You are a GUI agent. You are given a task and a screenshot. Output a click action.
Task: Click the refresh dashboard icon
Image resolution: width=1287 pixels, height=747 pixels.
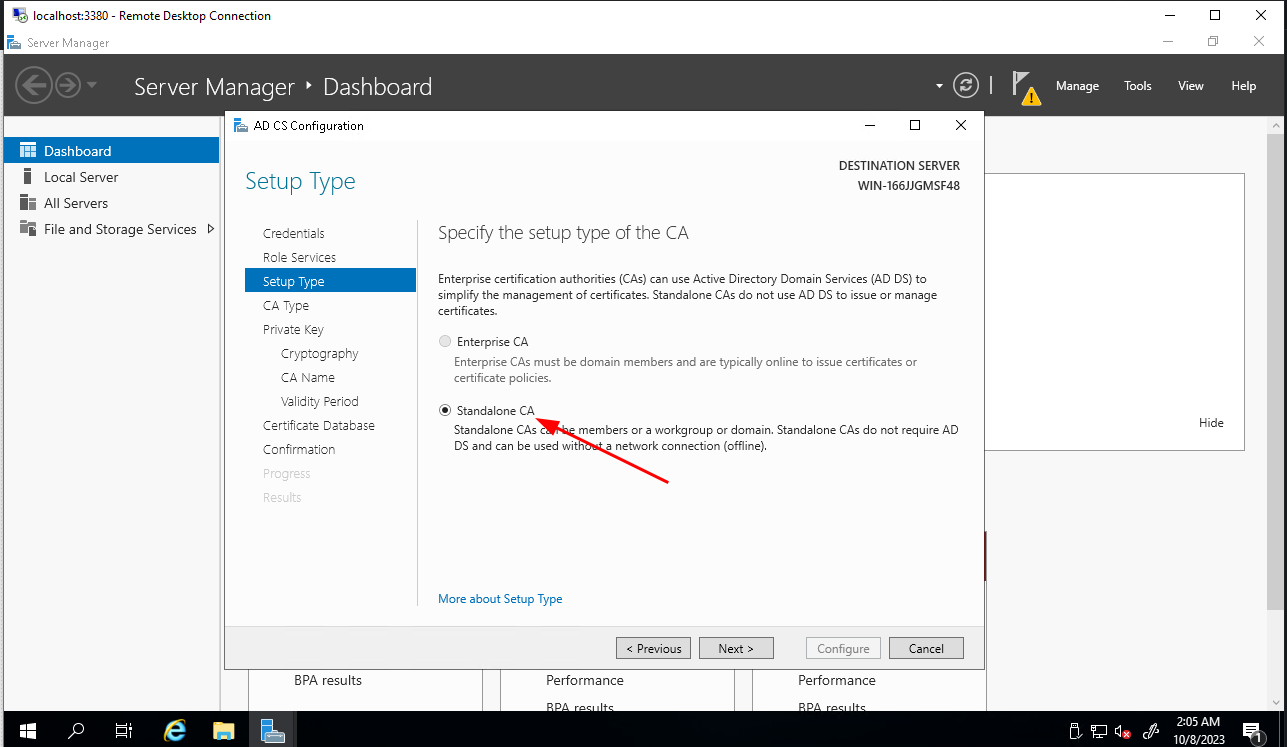pyautogui.click(x=965, y=85)
